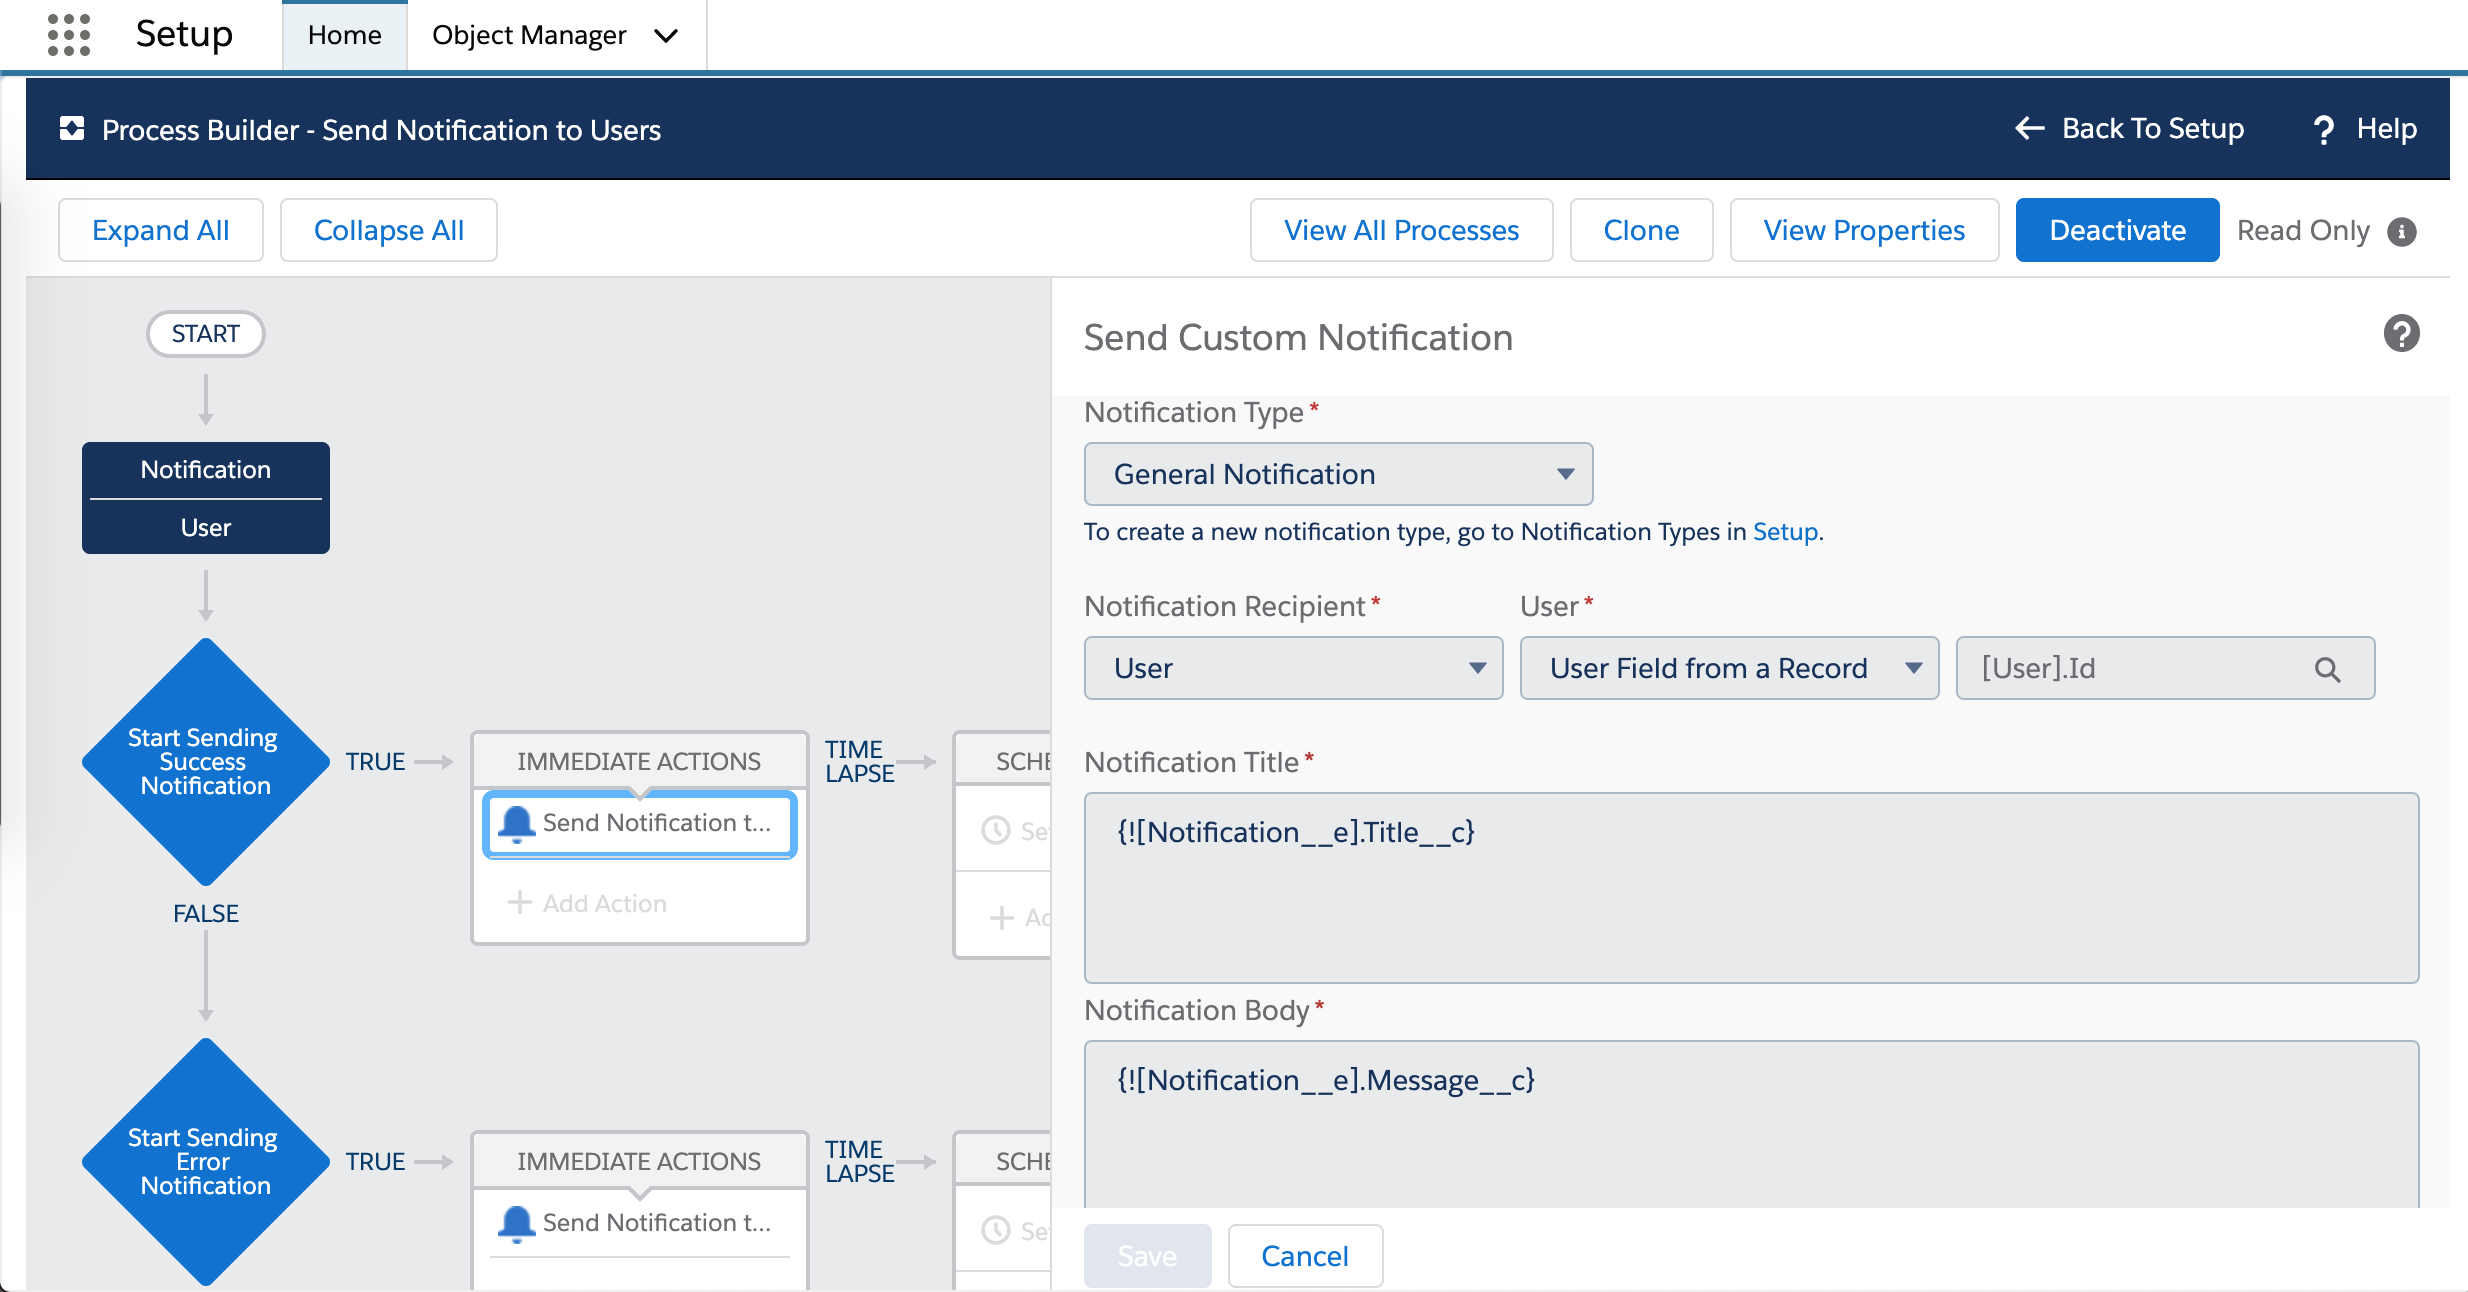Click the Notification Body text area
This screenshot has width=2468, height=1292.
tap(1751, 1124)
